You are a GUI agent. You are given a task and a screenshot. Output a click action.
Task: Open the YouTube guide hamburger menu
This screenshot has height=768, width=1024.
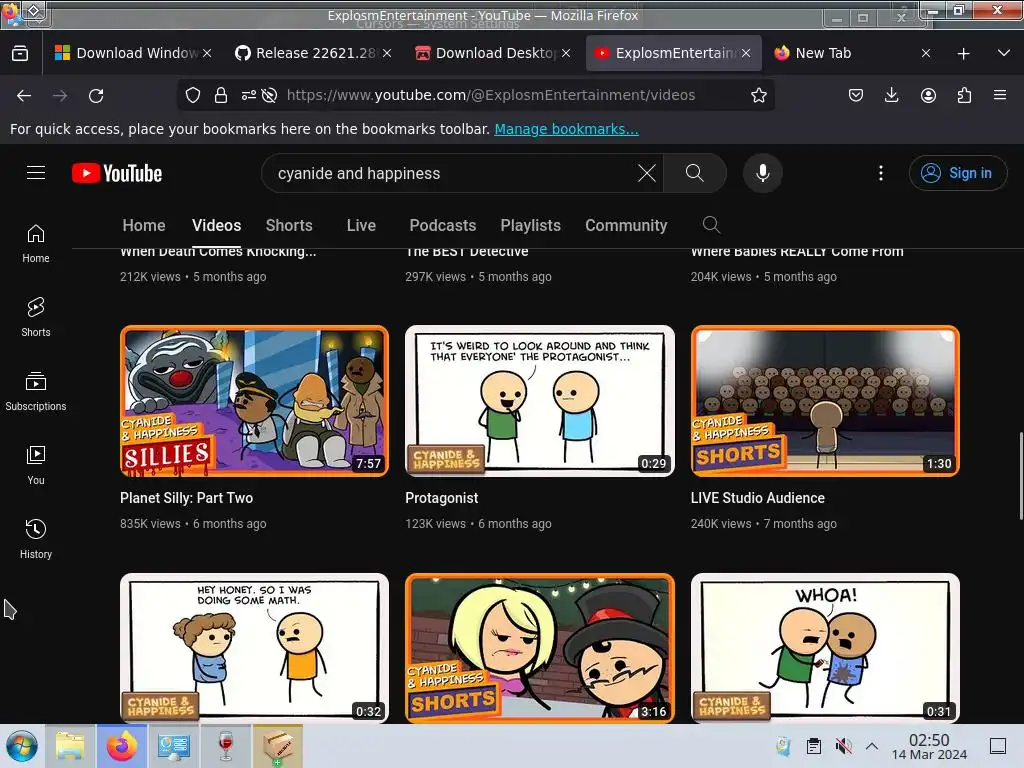(36, 173)
